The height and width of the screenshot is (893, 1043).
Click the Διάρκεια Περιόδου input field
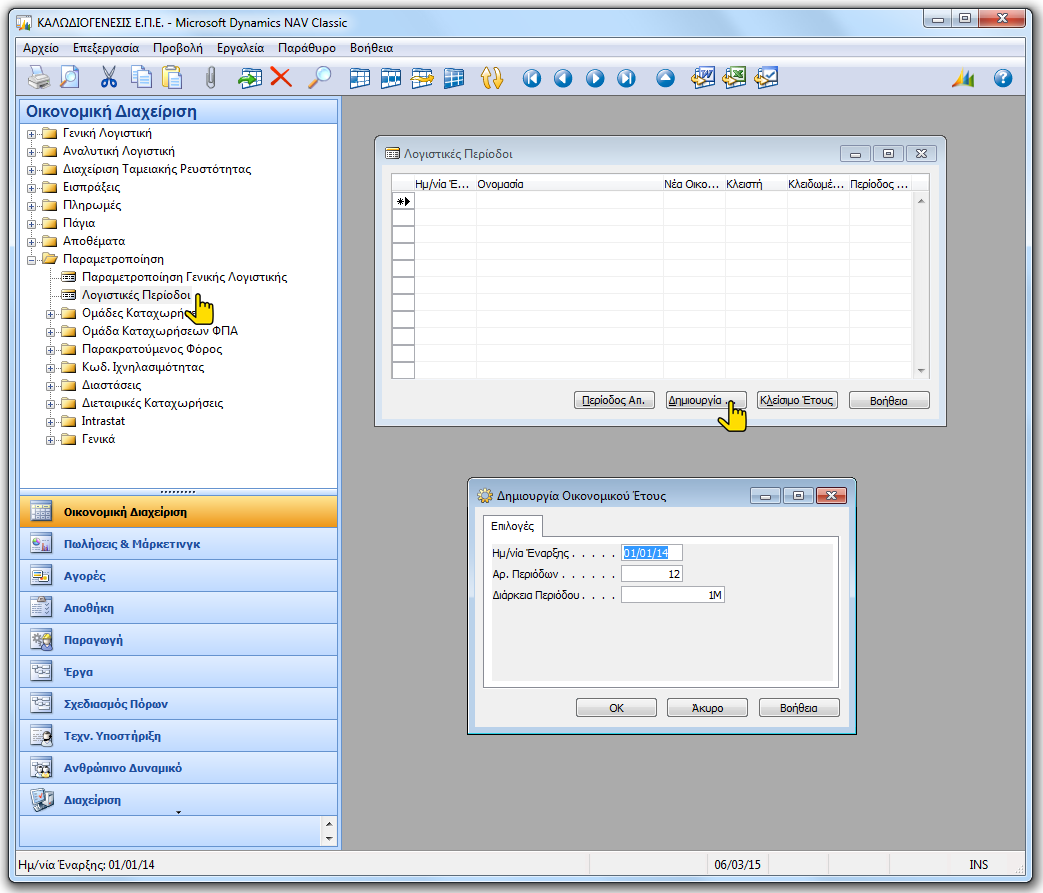672,596
